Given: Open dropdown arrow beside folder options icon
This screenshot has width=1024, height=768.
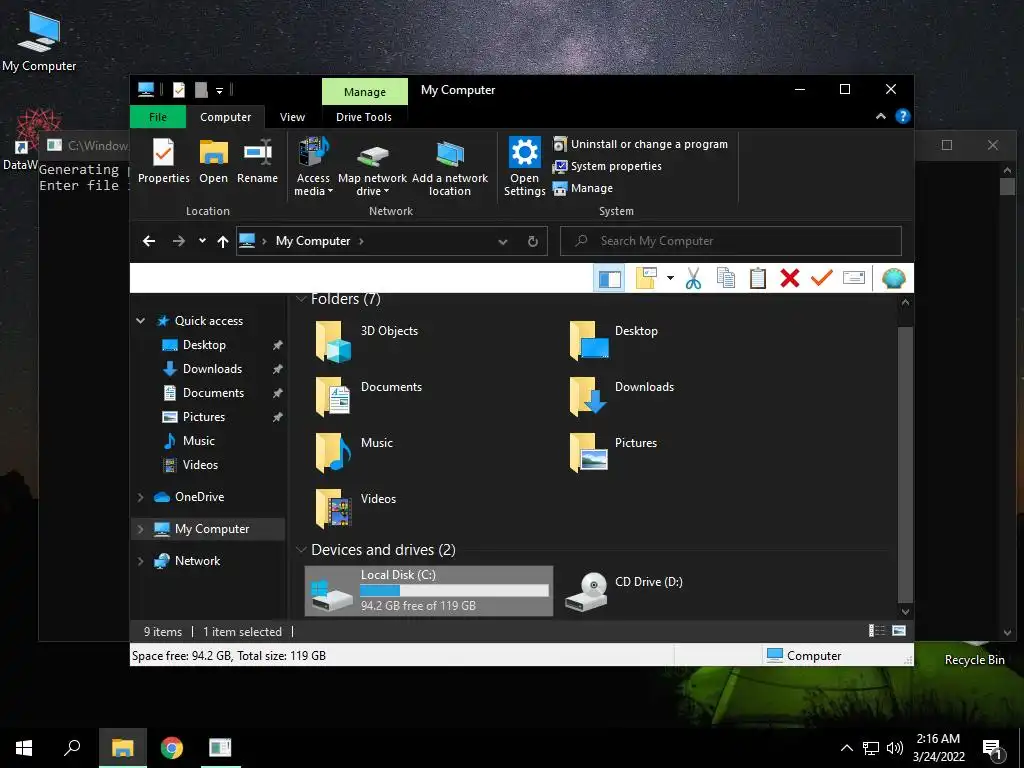Looking at the screenshot, I should pyautogui.click(x=670, y=278).
